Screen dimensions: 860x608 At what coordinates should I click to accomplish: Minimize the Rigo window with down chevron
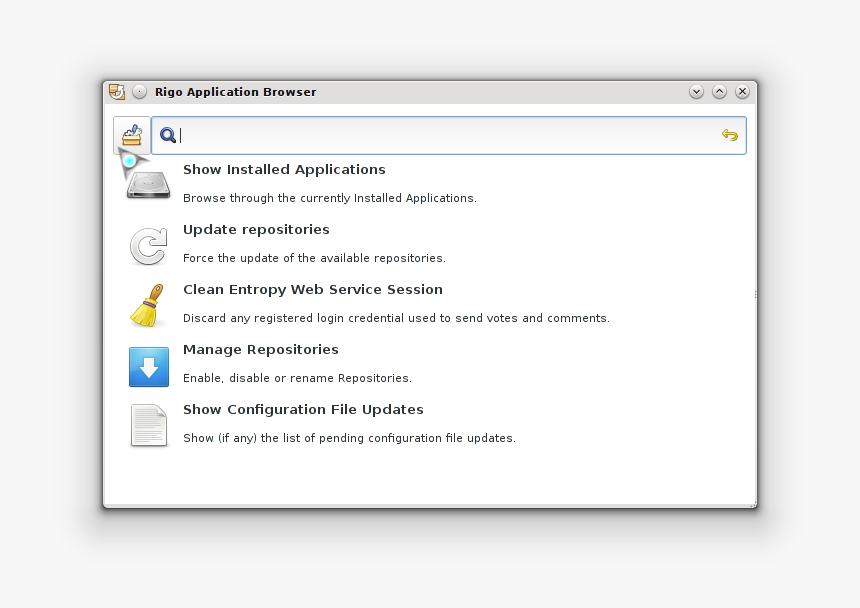tap(697, 92)
